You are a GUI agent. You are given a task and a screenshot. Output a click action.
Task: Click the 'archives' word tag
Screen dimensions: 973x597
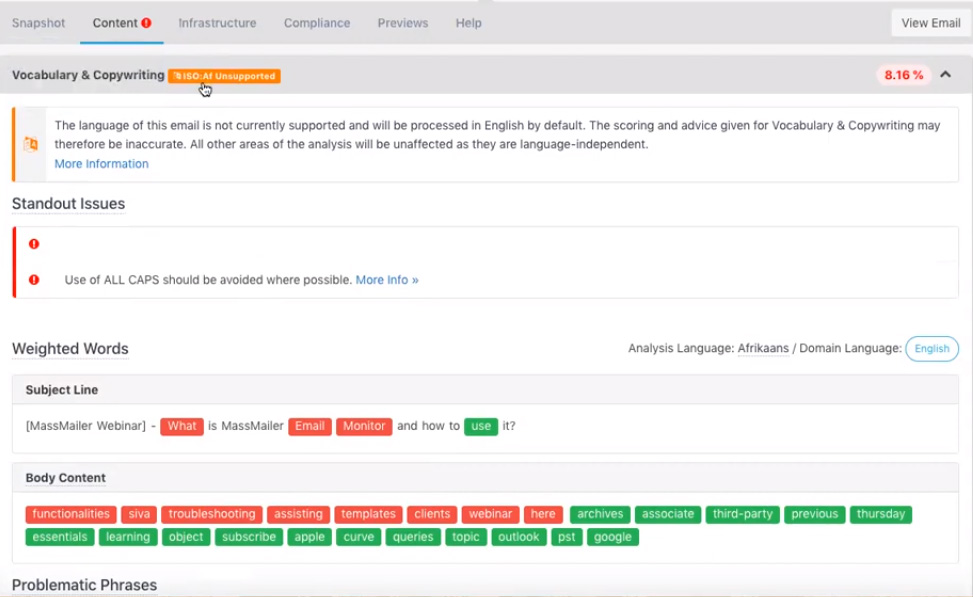pos(600,514)
